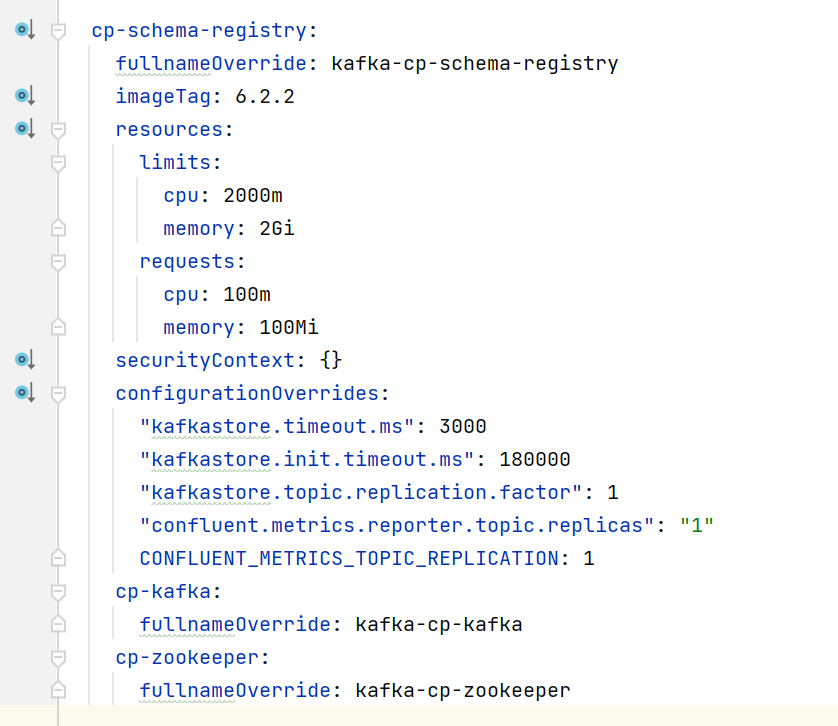Viewport: 838px width, 726px height.
Task: Collapse the cp-kafka section fold marker
Action: tap(58, 590)
